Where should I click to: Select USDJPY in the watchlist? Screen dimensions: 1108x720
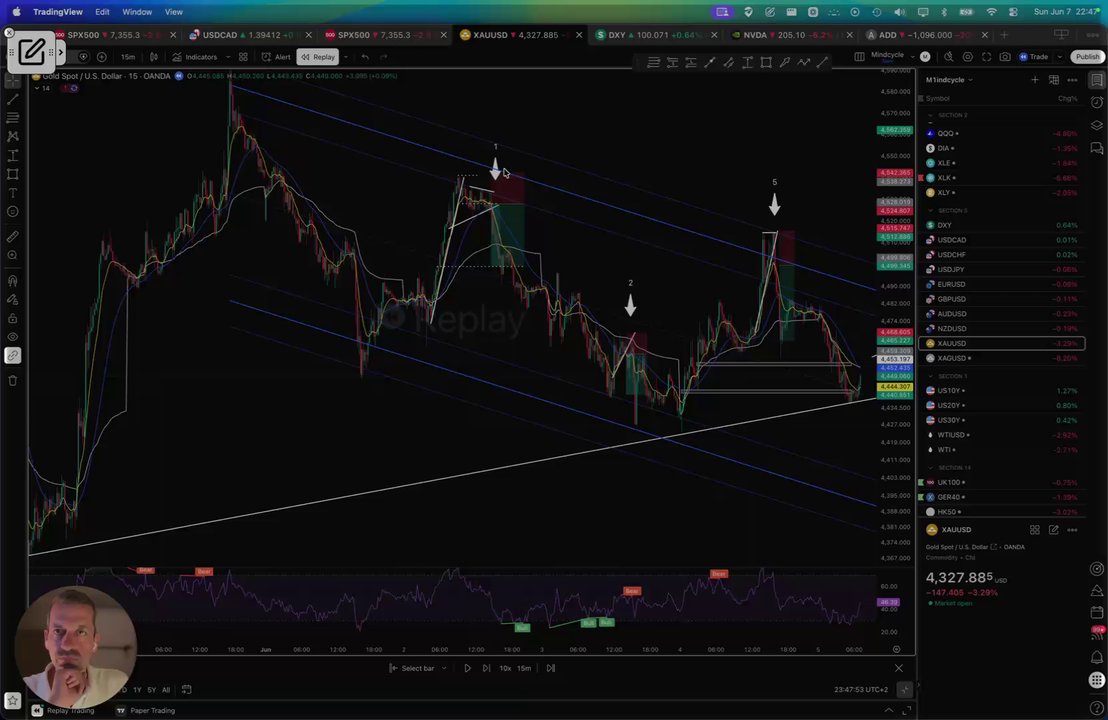pos(1001,269)
